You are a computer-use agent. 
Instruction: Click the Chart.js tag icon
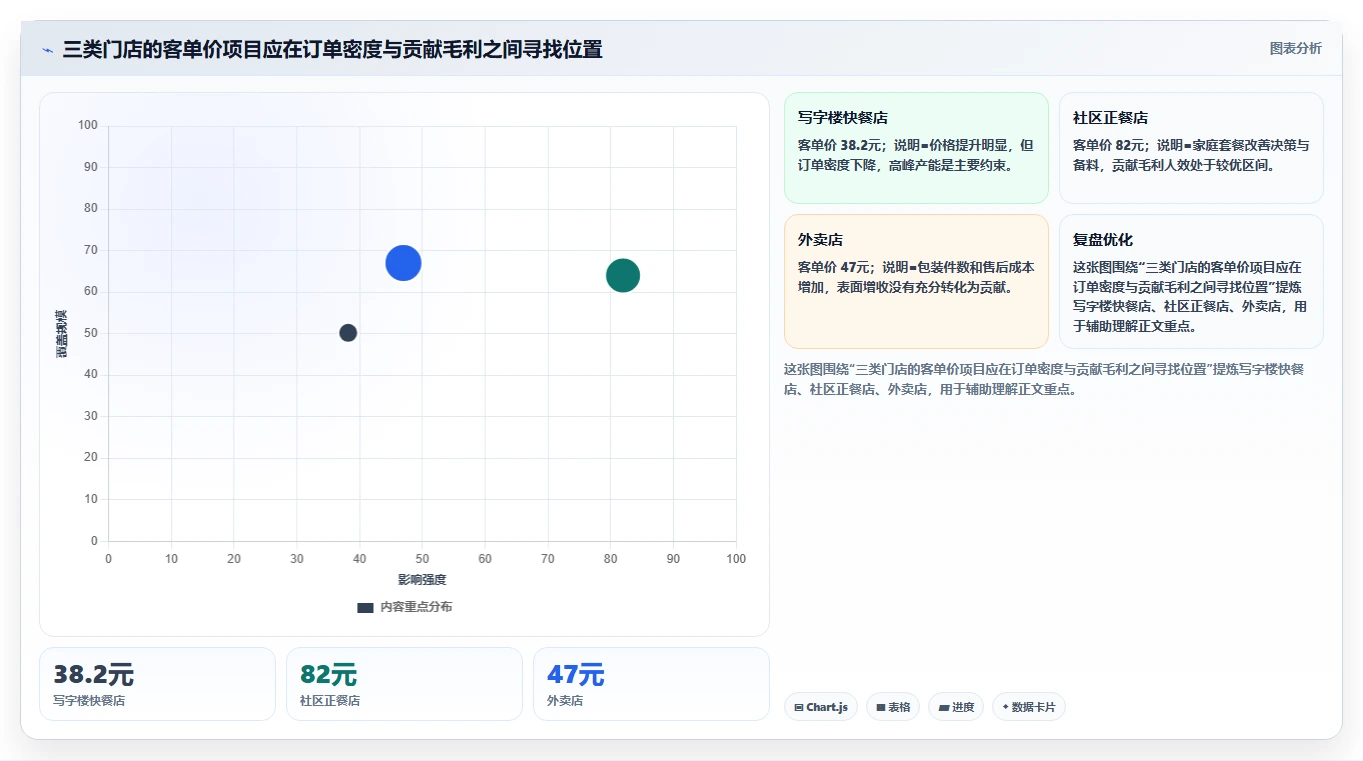click(798, 707)
